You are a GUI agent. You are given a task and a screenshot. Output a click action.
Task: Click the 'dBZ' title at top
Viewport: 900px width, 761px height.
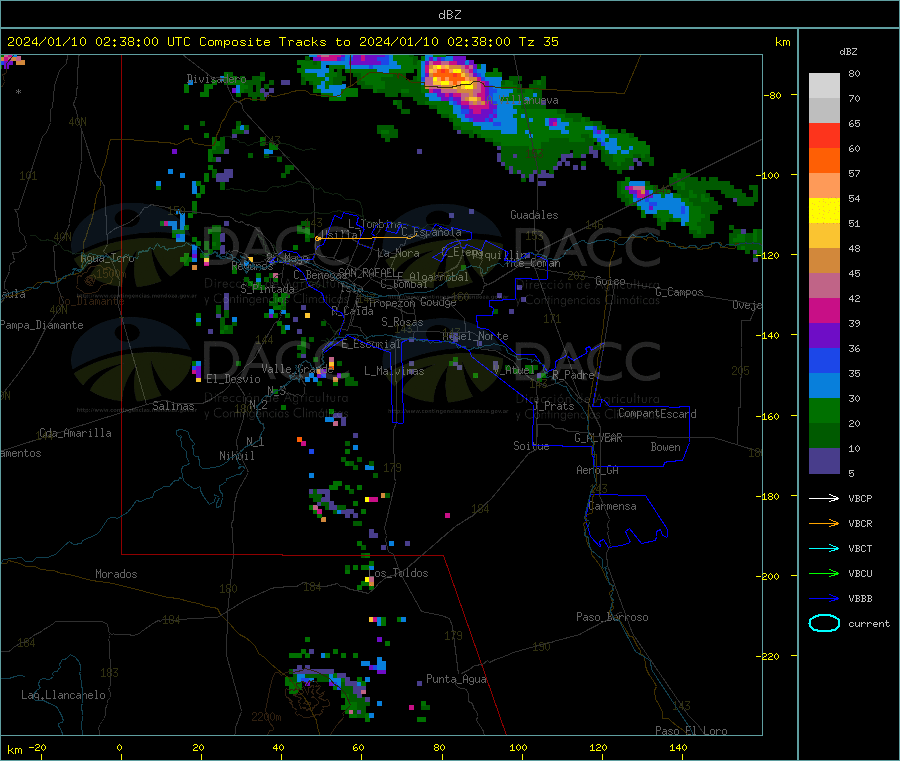pyautogui.click(x=449, y=15)
